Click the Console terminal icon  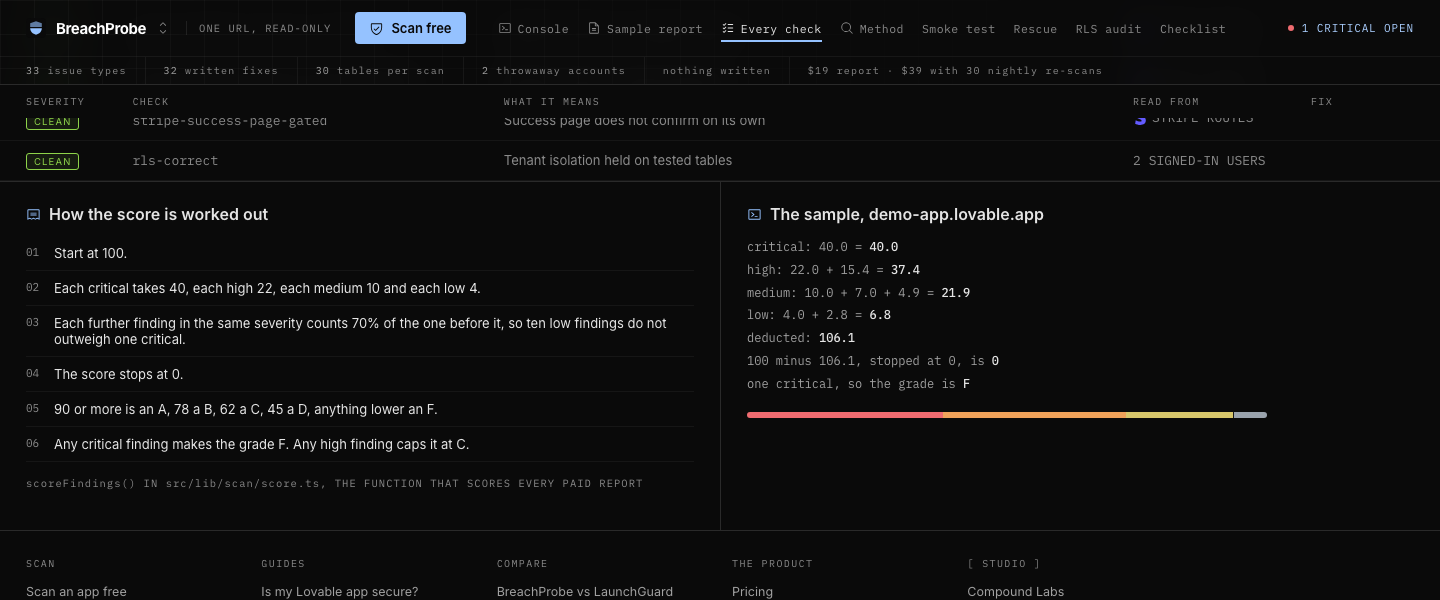(505, 29)
